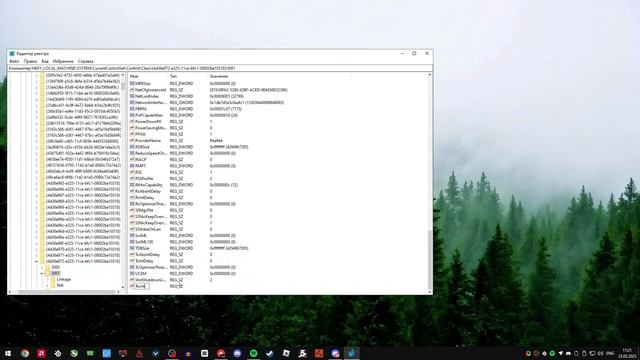
Task: Open the Файл menu
Action: coord(14,61)
